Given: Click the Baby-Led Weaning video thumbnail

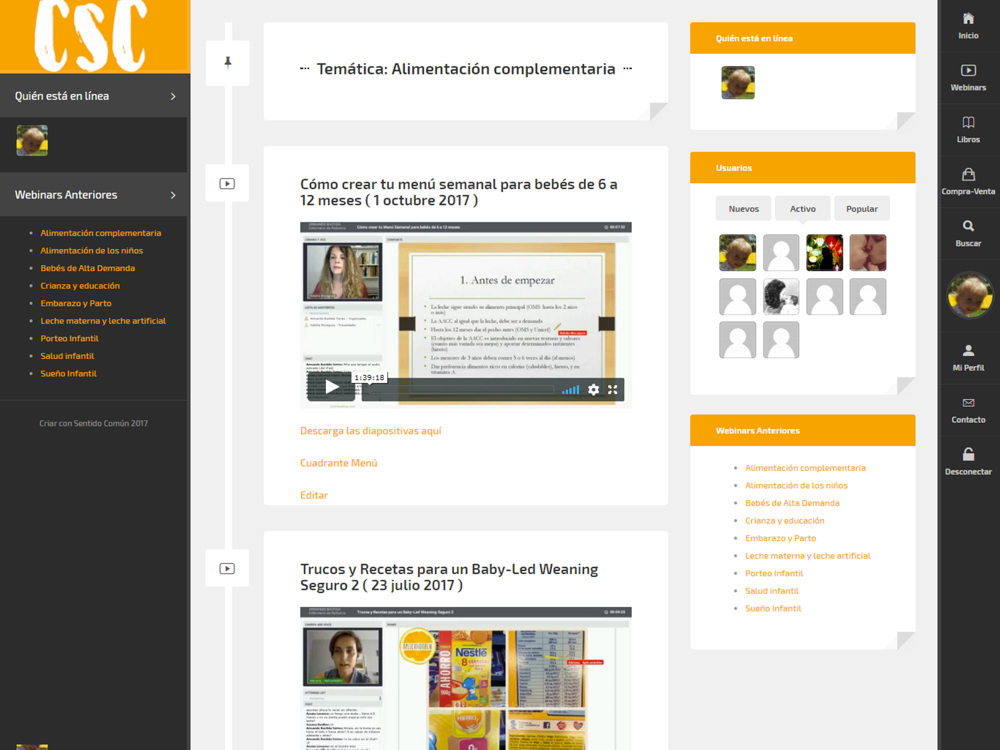Looking at the screenshot, I should (x=466, y=678).
